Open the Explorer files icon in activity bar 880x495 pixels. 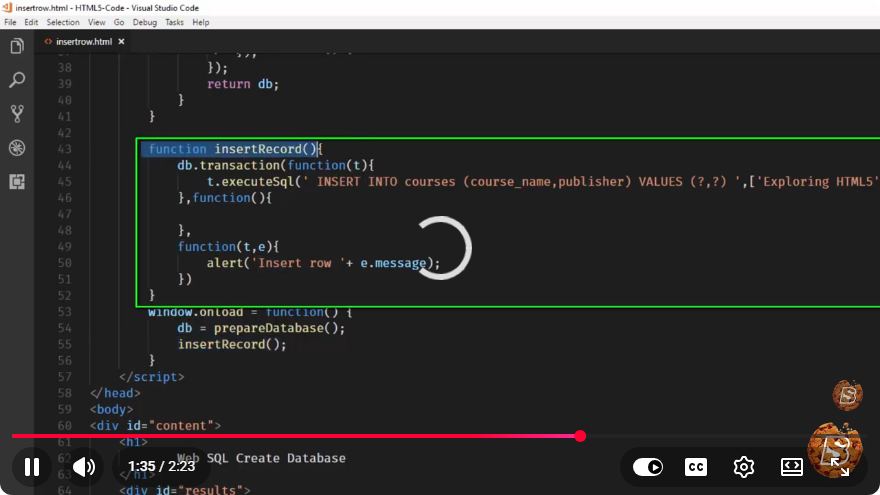17,46
